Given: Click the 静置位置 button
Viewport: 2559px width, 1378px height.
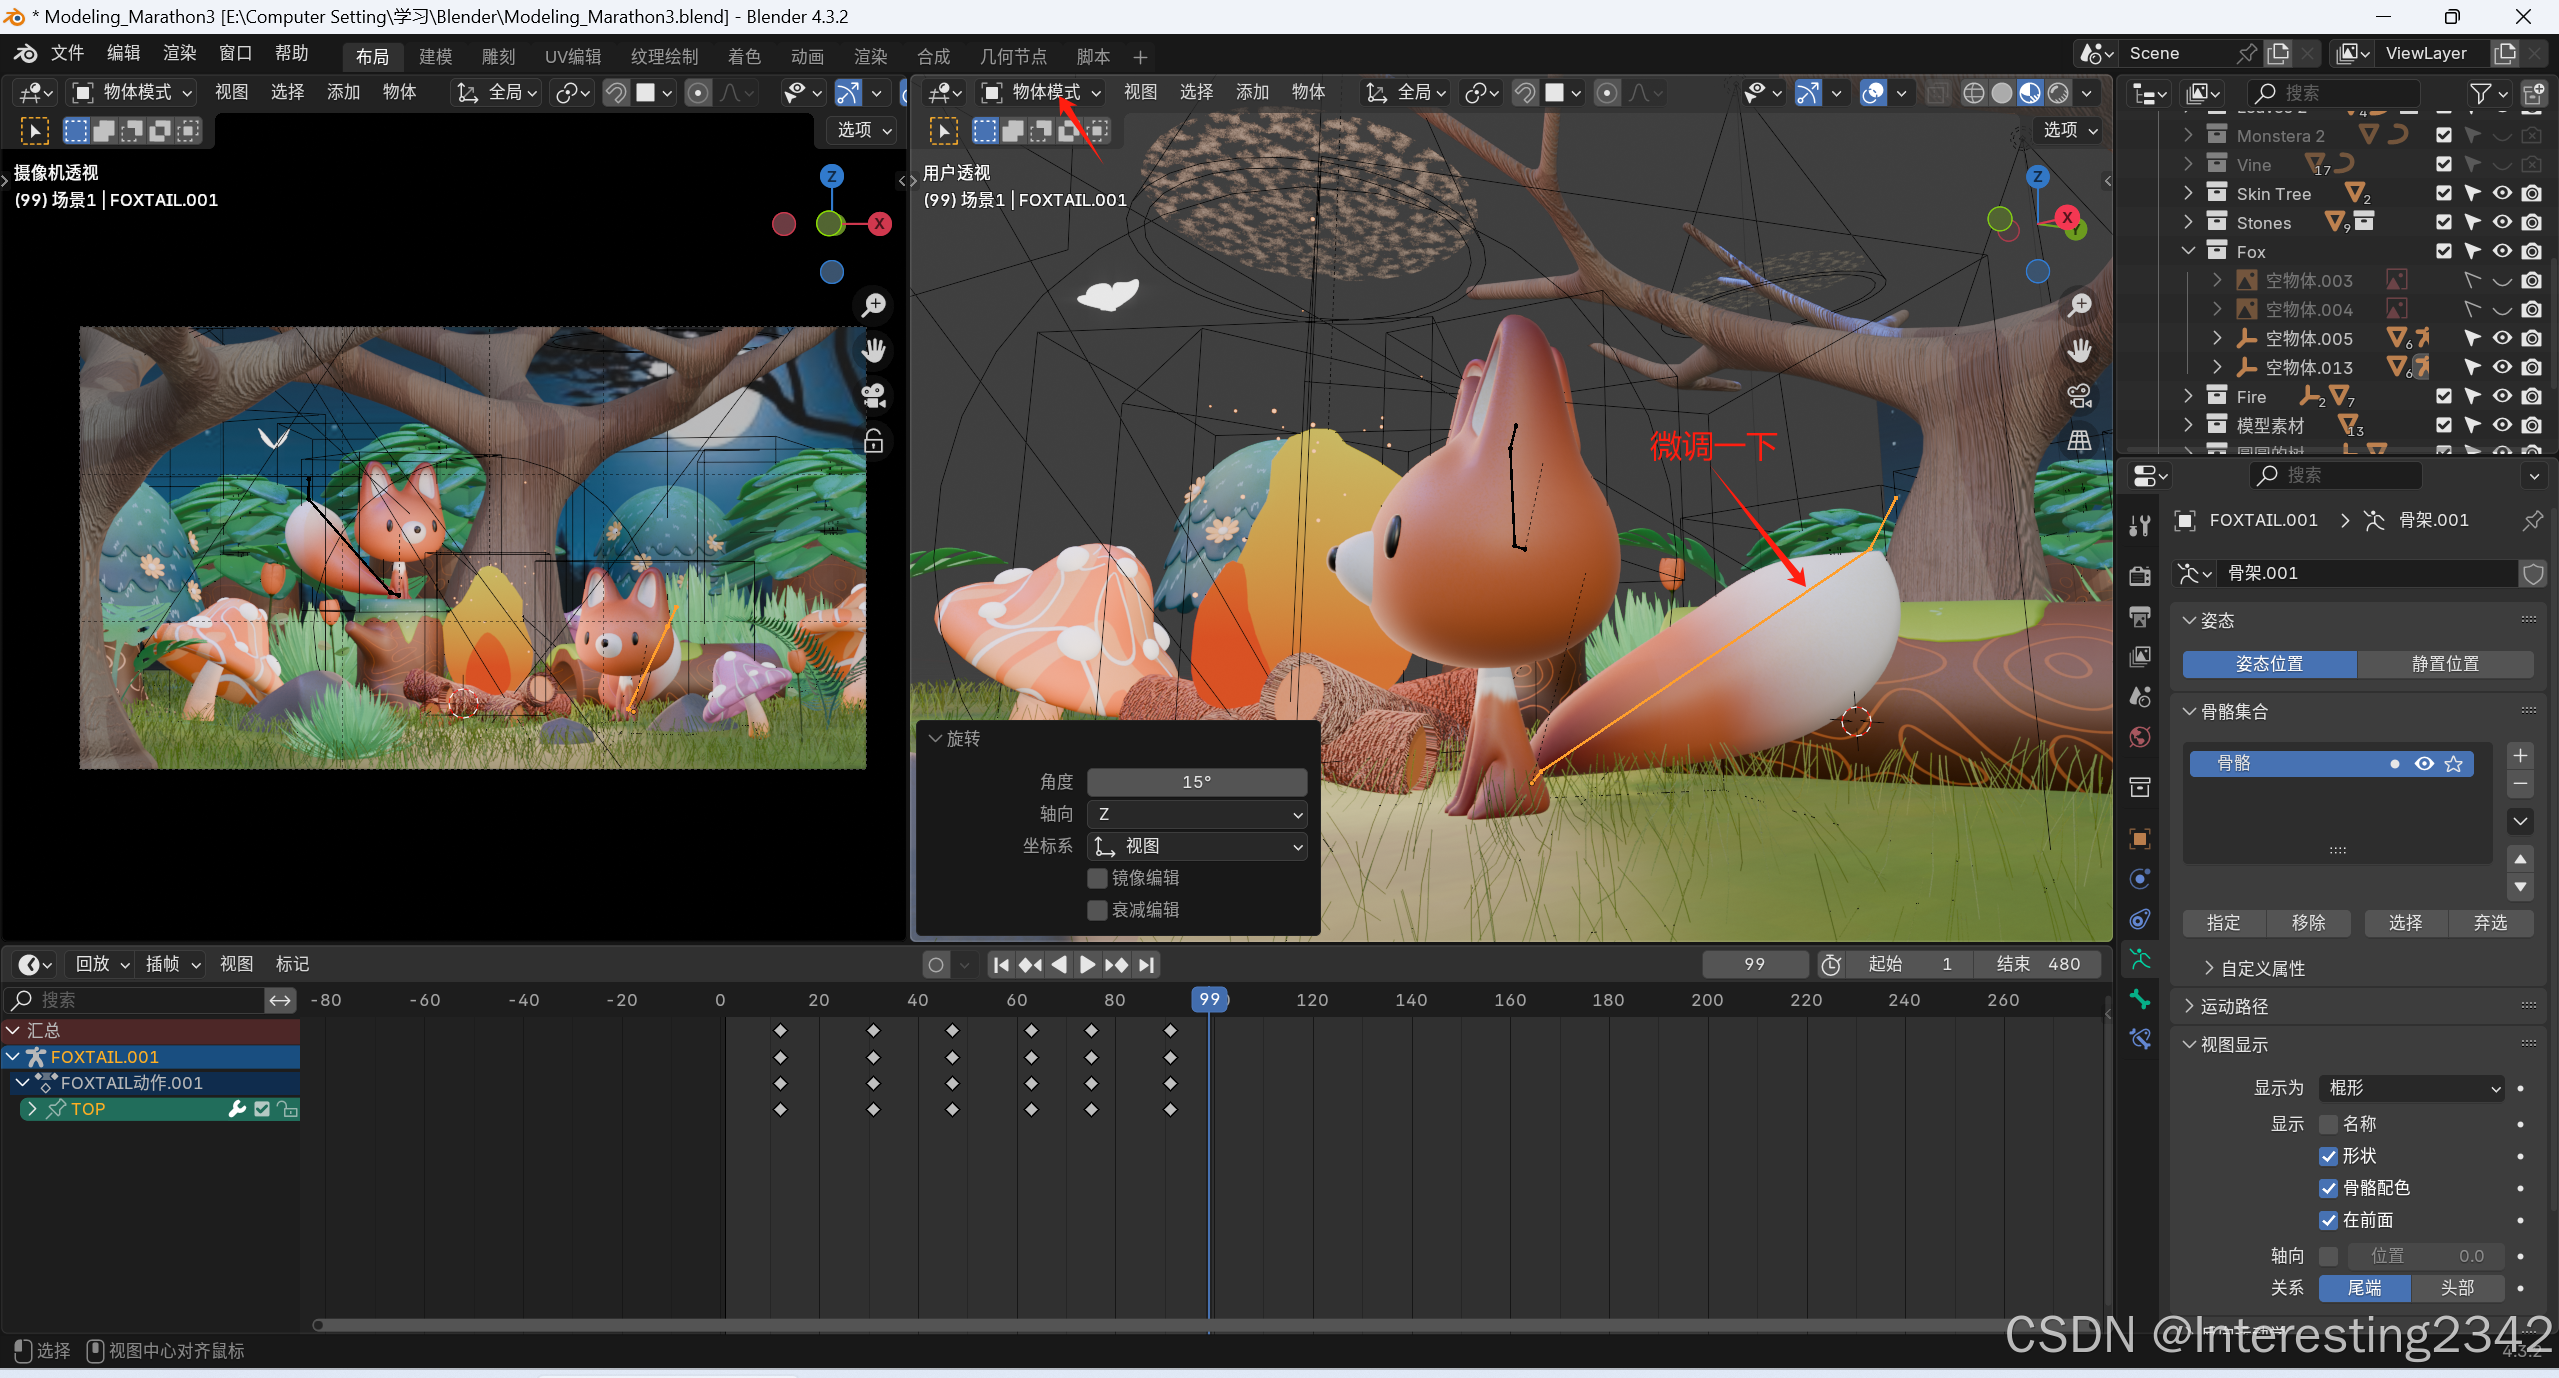Looking at the screenshot, I should [x=2445, y=664].
